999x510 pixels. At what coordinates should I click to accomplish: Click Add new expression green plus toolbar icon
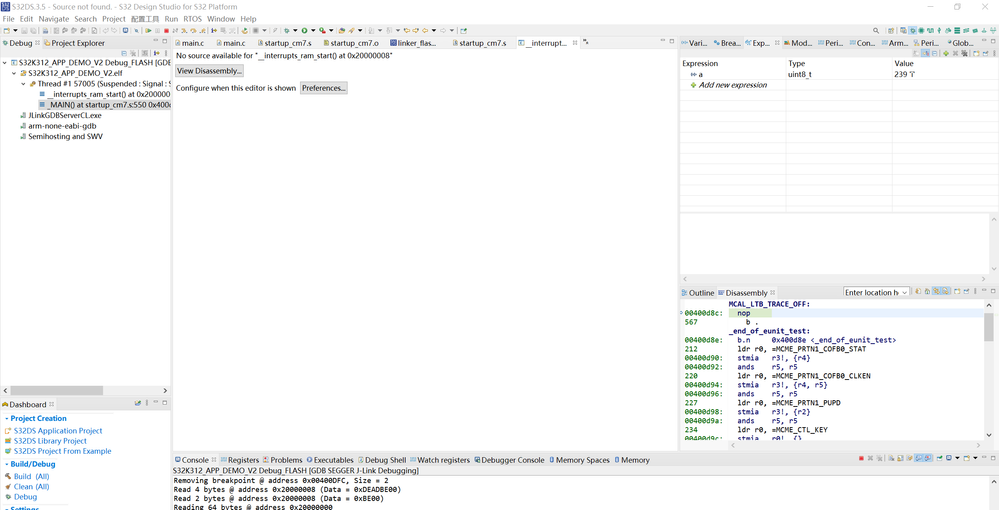pyautogui.click(x=946, y=54)
